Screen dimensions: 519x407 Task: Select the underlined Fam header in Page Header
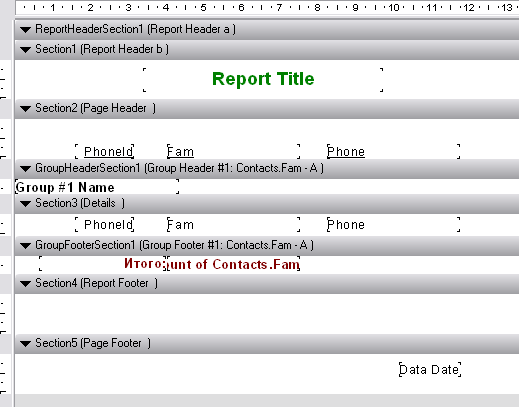(233, 152)
